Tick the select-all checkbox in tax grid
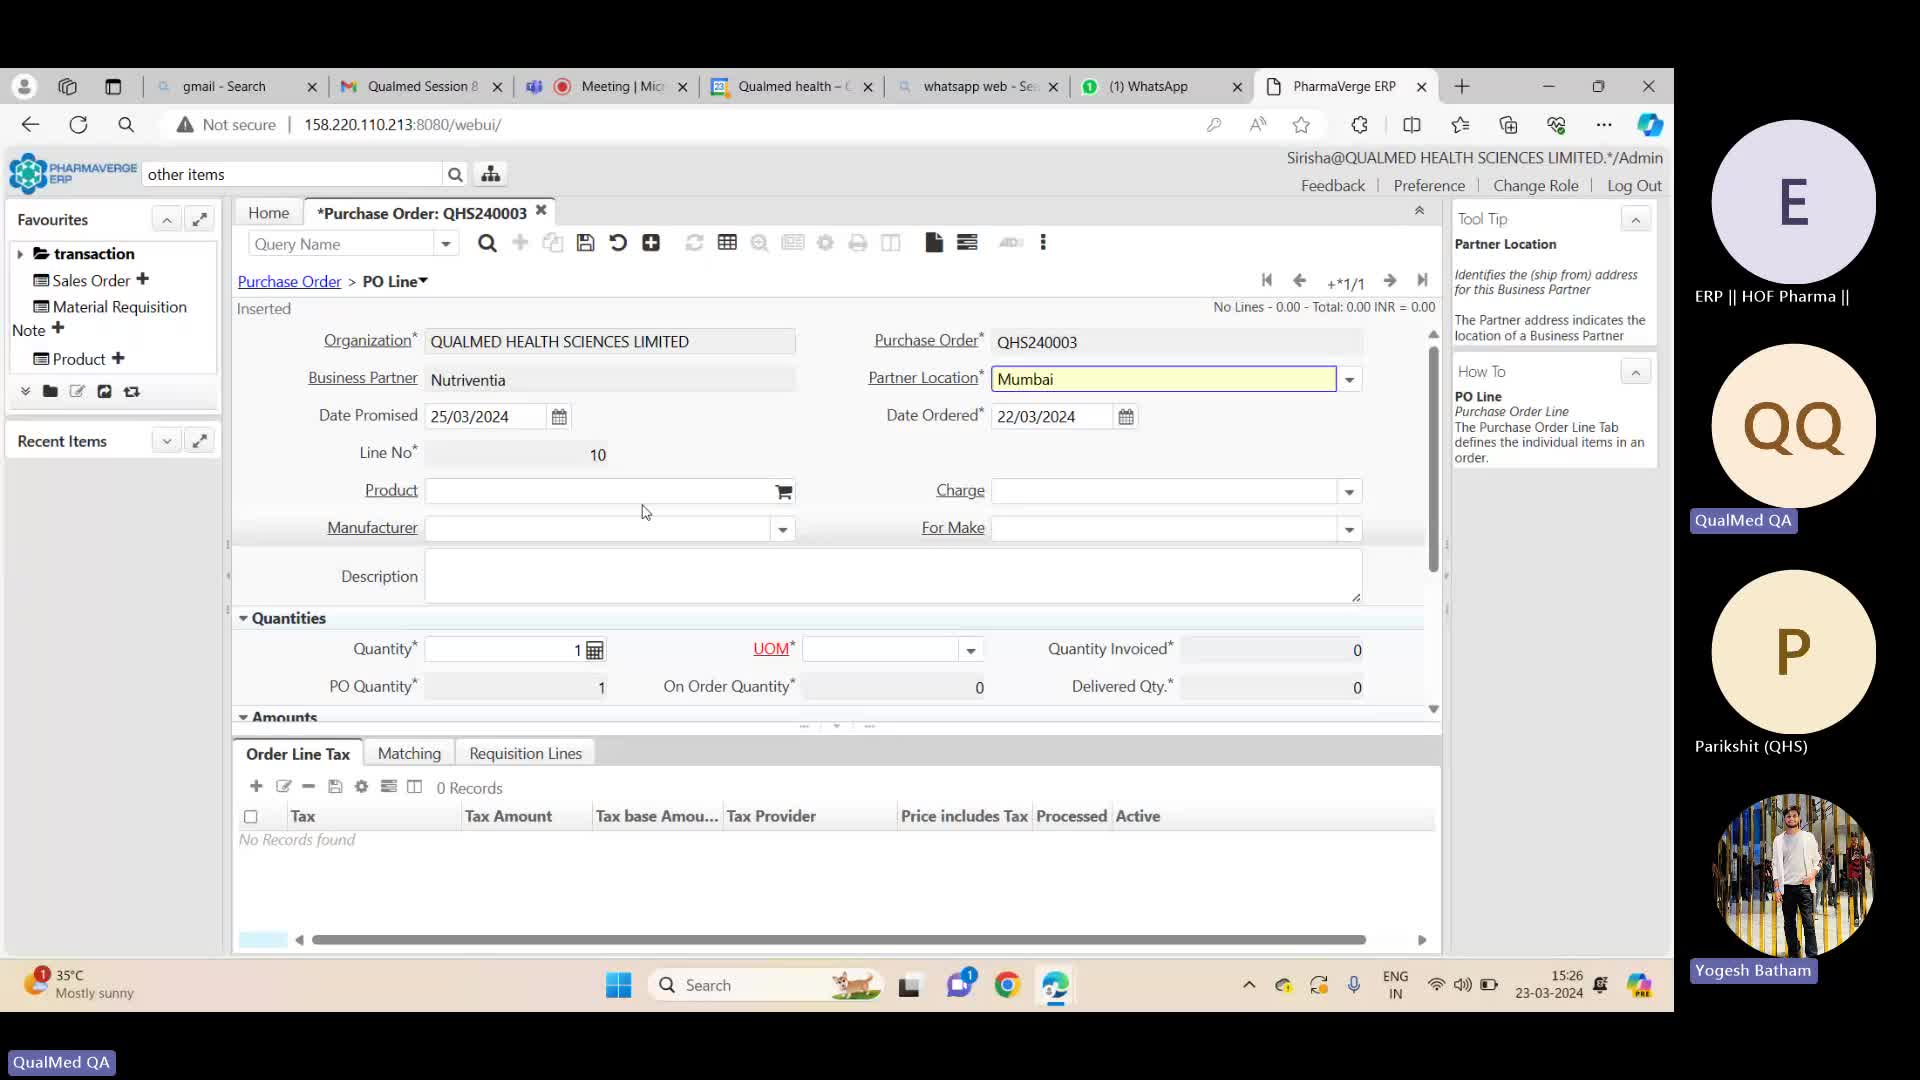 coord(251,817)
